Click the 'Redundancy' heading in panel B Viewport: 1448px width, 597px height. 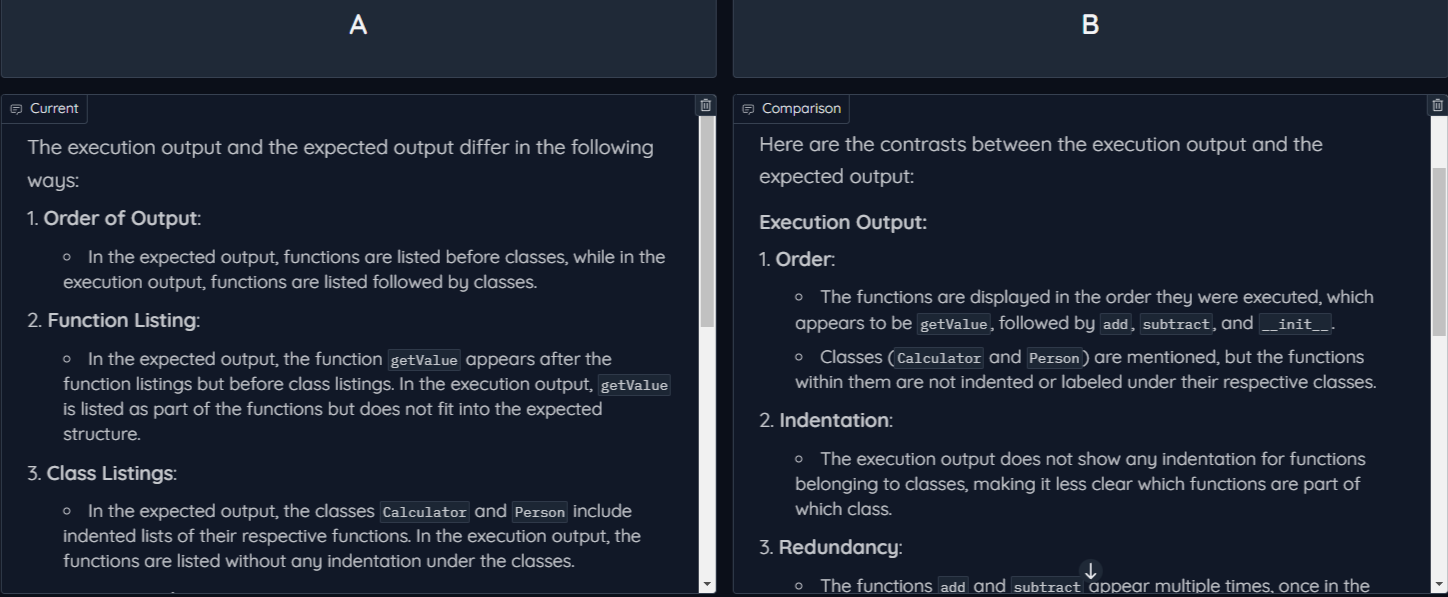pyautogui.click(x=839, y=547)
